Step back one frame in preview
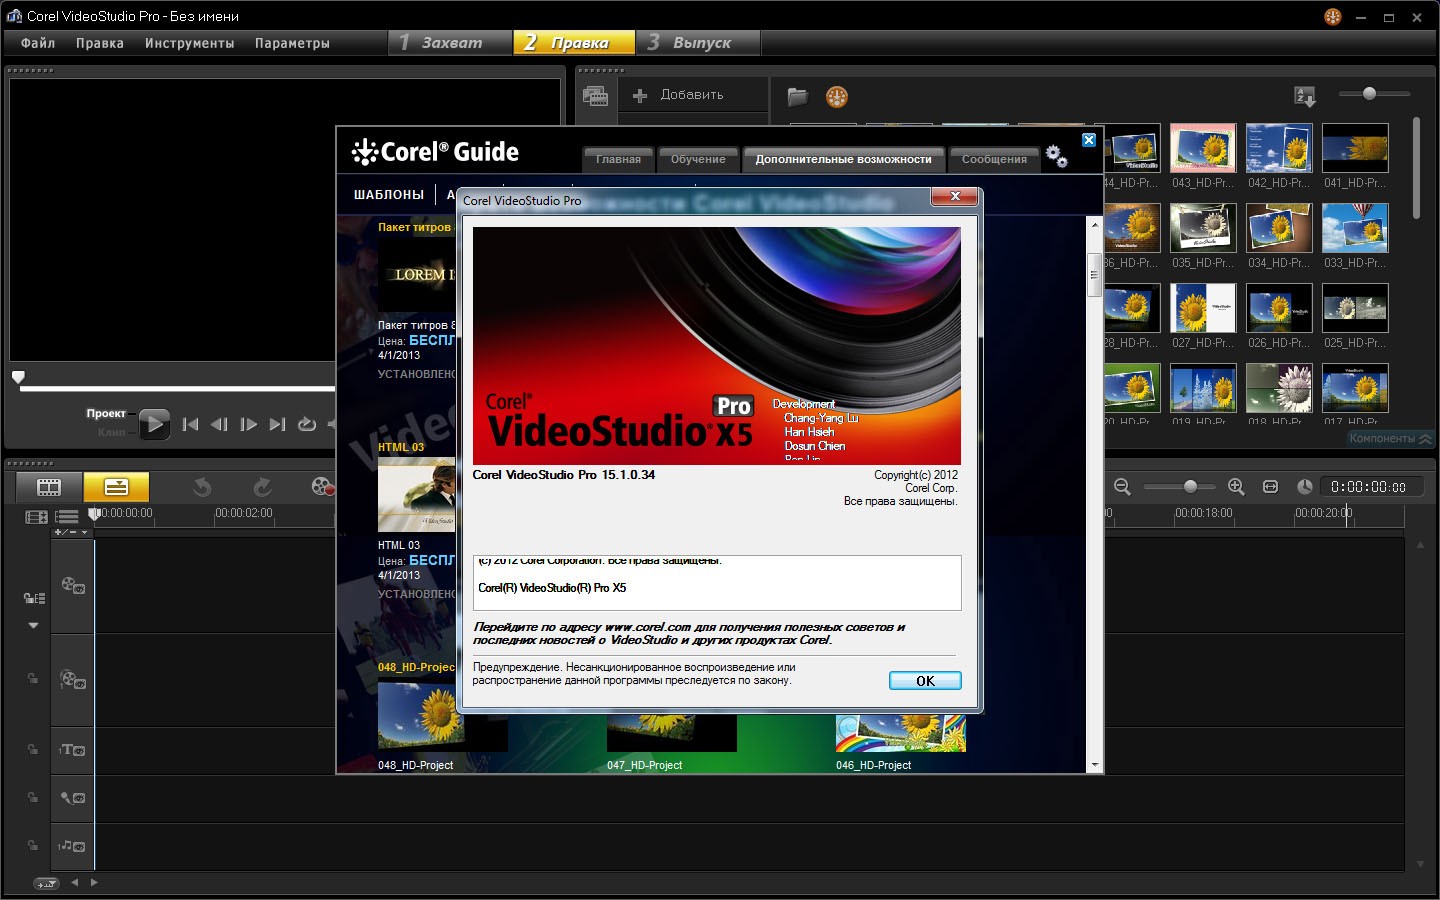 click(x=219, y=424)
